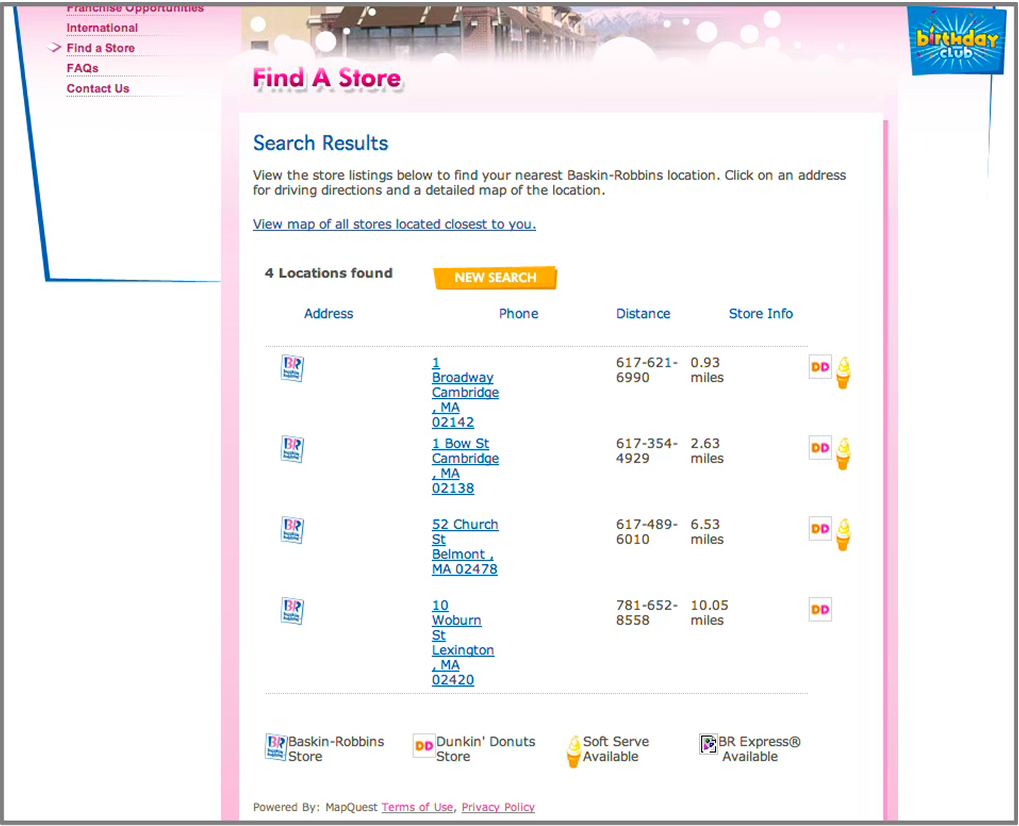The width and height of the screenshot is (1019, 826).
Task: Click the BR Express Available legend icon
Action: [x=708, y=744]
